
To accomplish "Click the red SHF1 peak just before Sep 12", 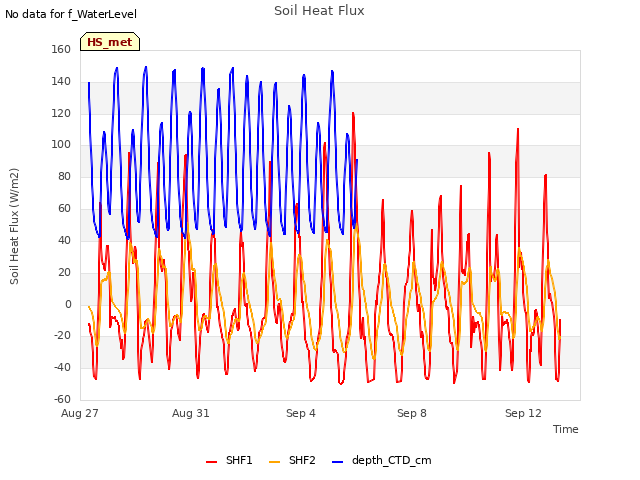I will pos(518,129).
